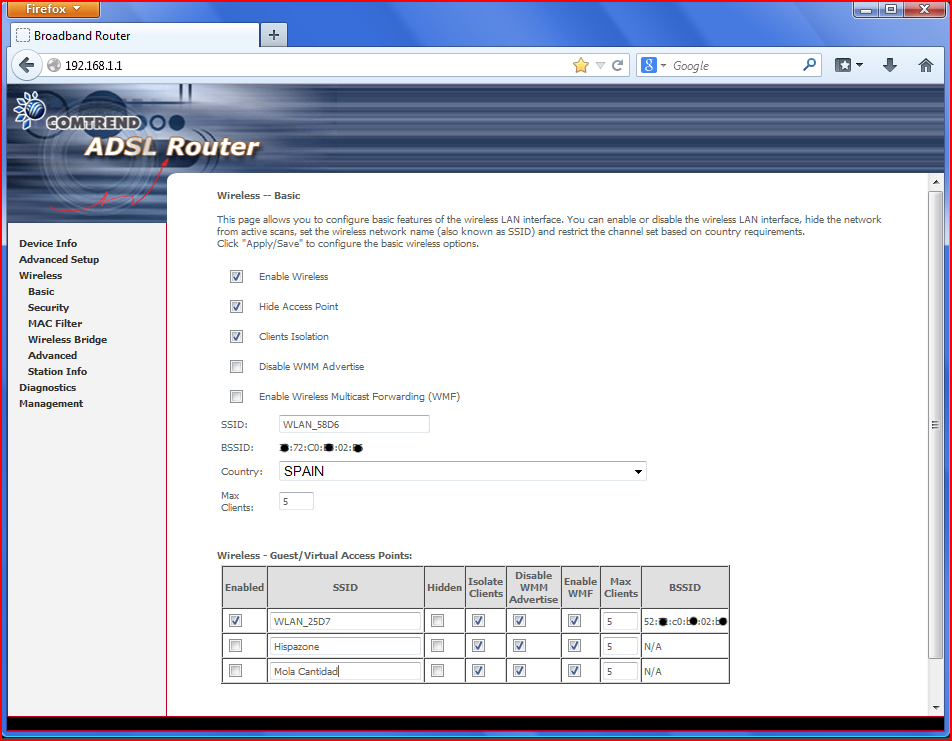Reload the page using the refresh icon
The height and width of the screenshot is (741, 952).
(x=618, y=65)
